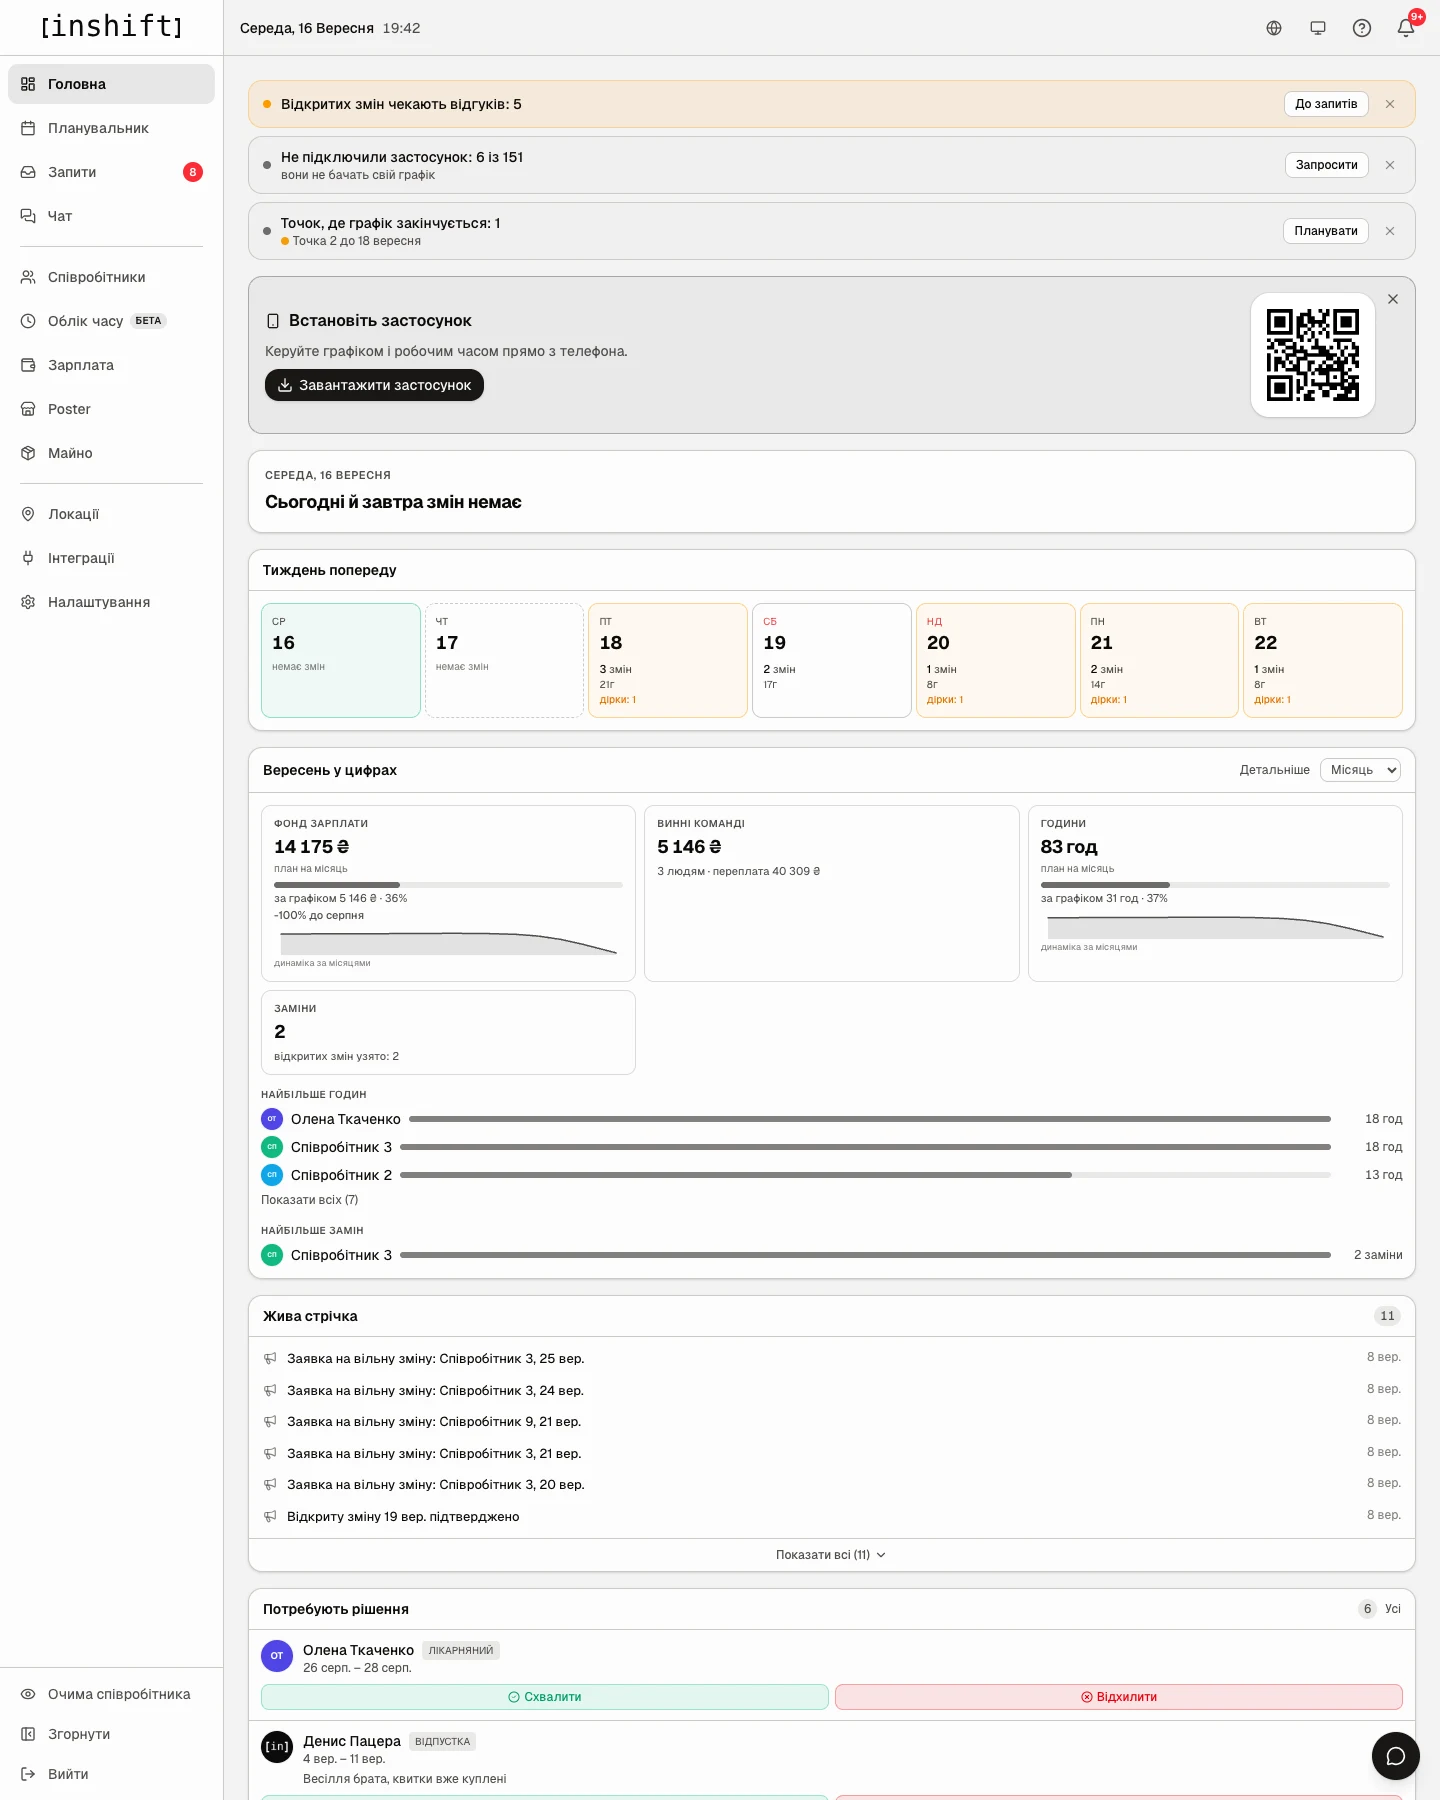
Task: Open Інтеграції section
Action: pos(111,558)
